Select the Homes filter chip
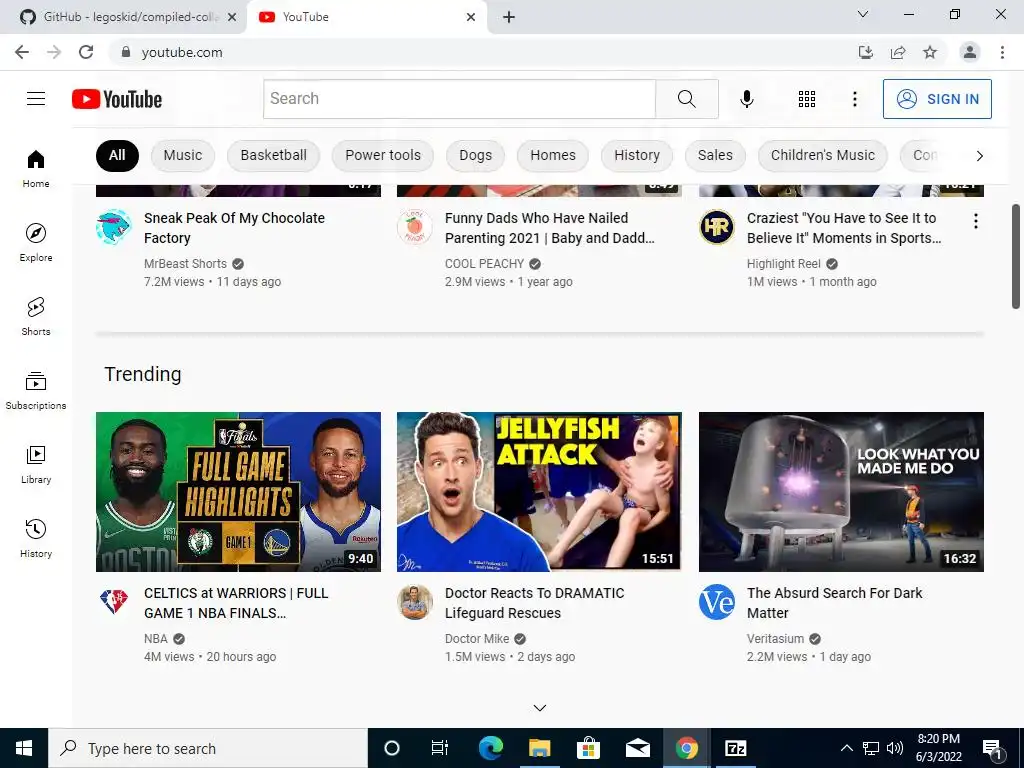This screenshot has height=768, width=1024. (x=552, y=155)
